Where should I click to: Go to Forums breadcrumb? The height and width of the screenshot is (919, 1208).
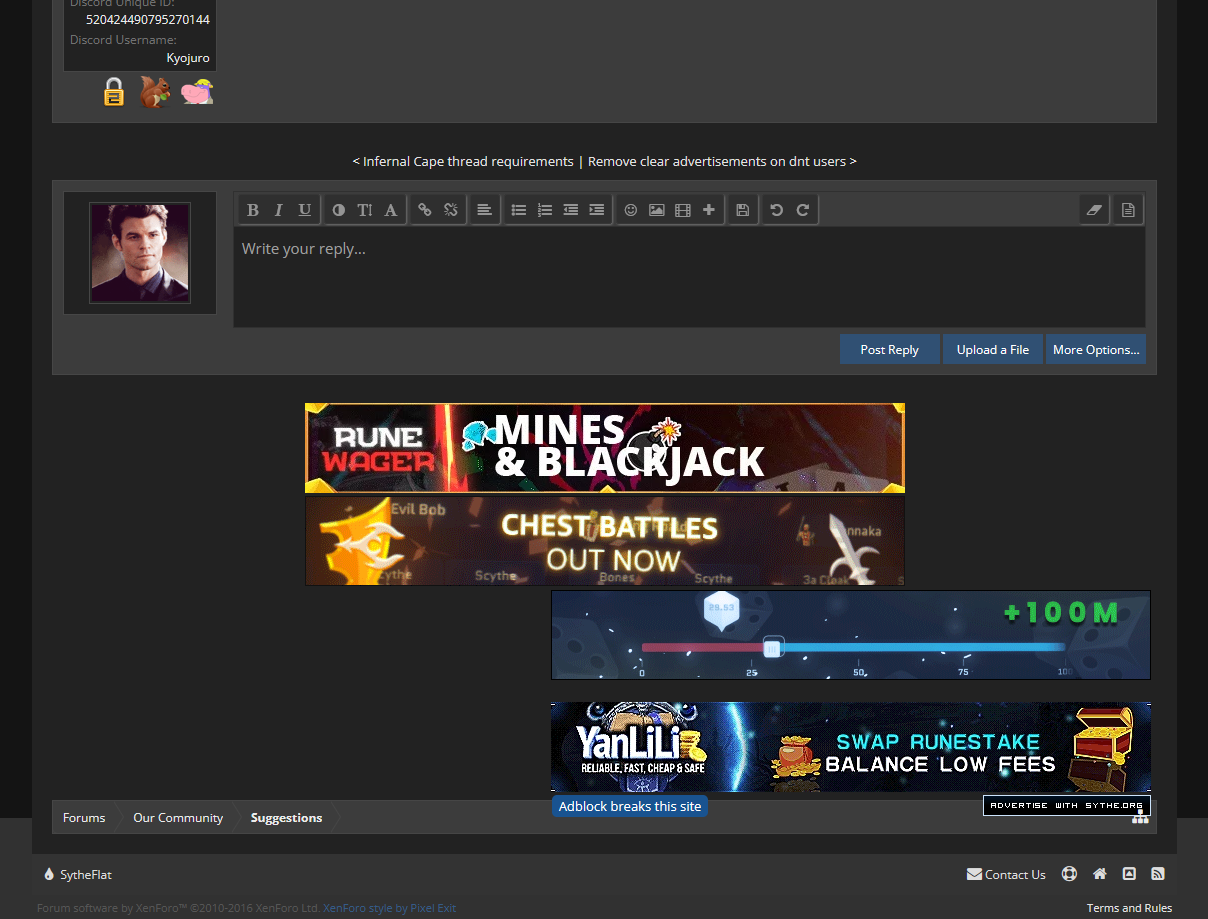[84, 817]
